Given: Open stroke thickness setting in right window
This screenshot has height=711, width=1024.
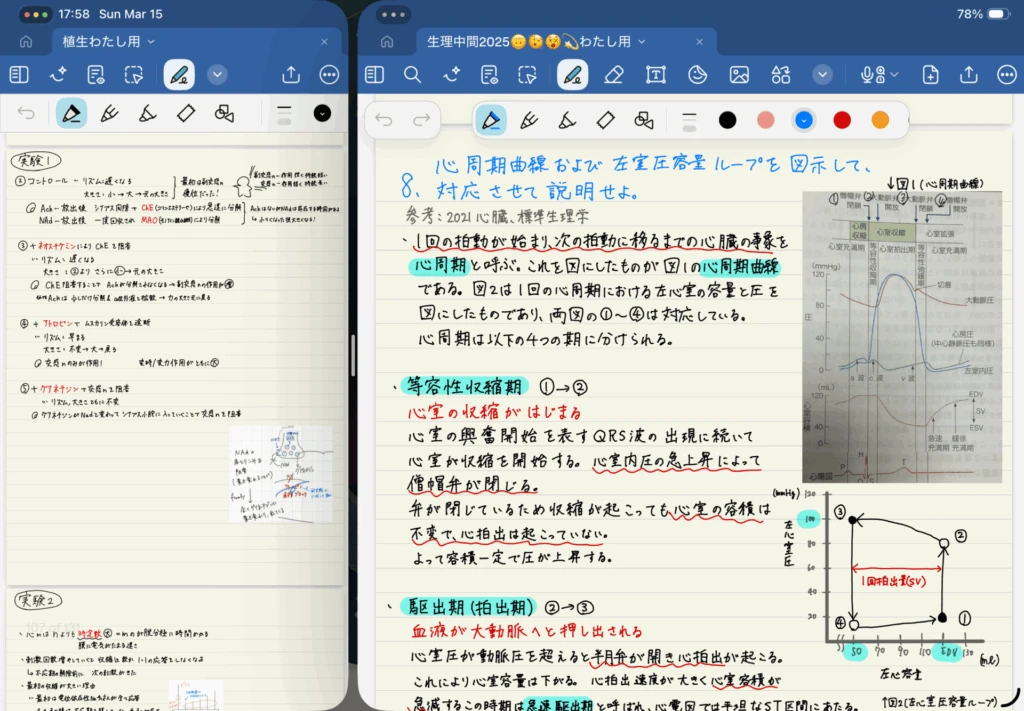Looking at the screenshot, I should click(x=689, y=120).
